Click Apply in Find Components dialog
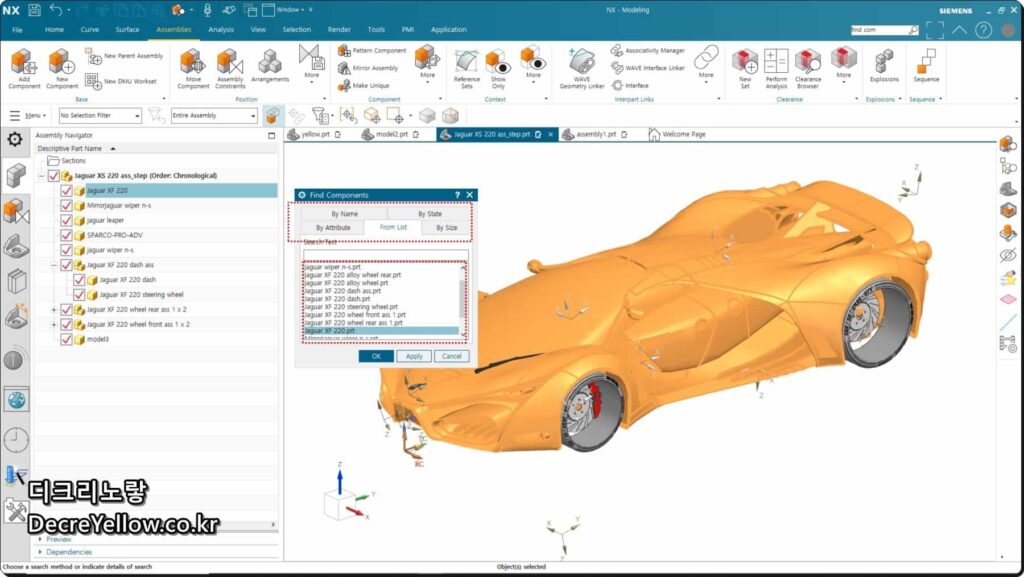This screenshot has width=1024, height=577. point(414,356)
